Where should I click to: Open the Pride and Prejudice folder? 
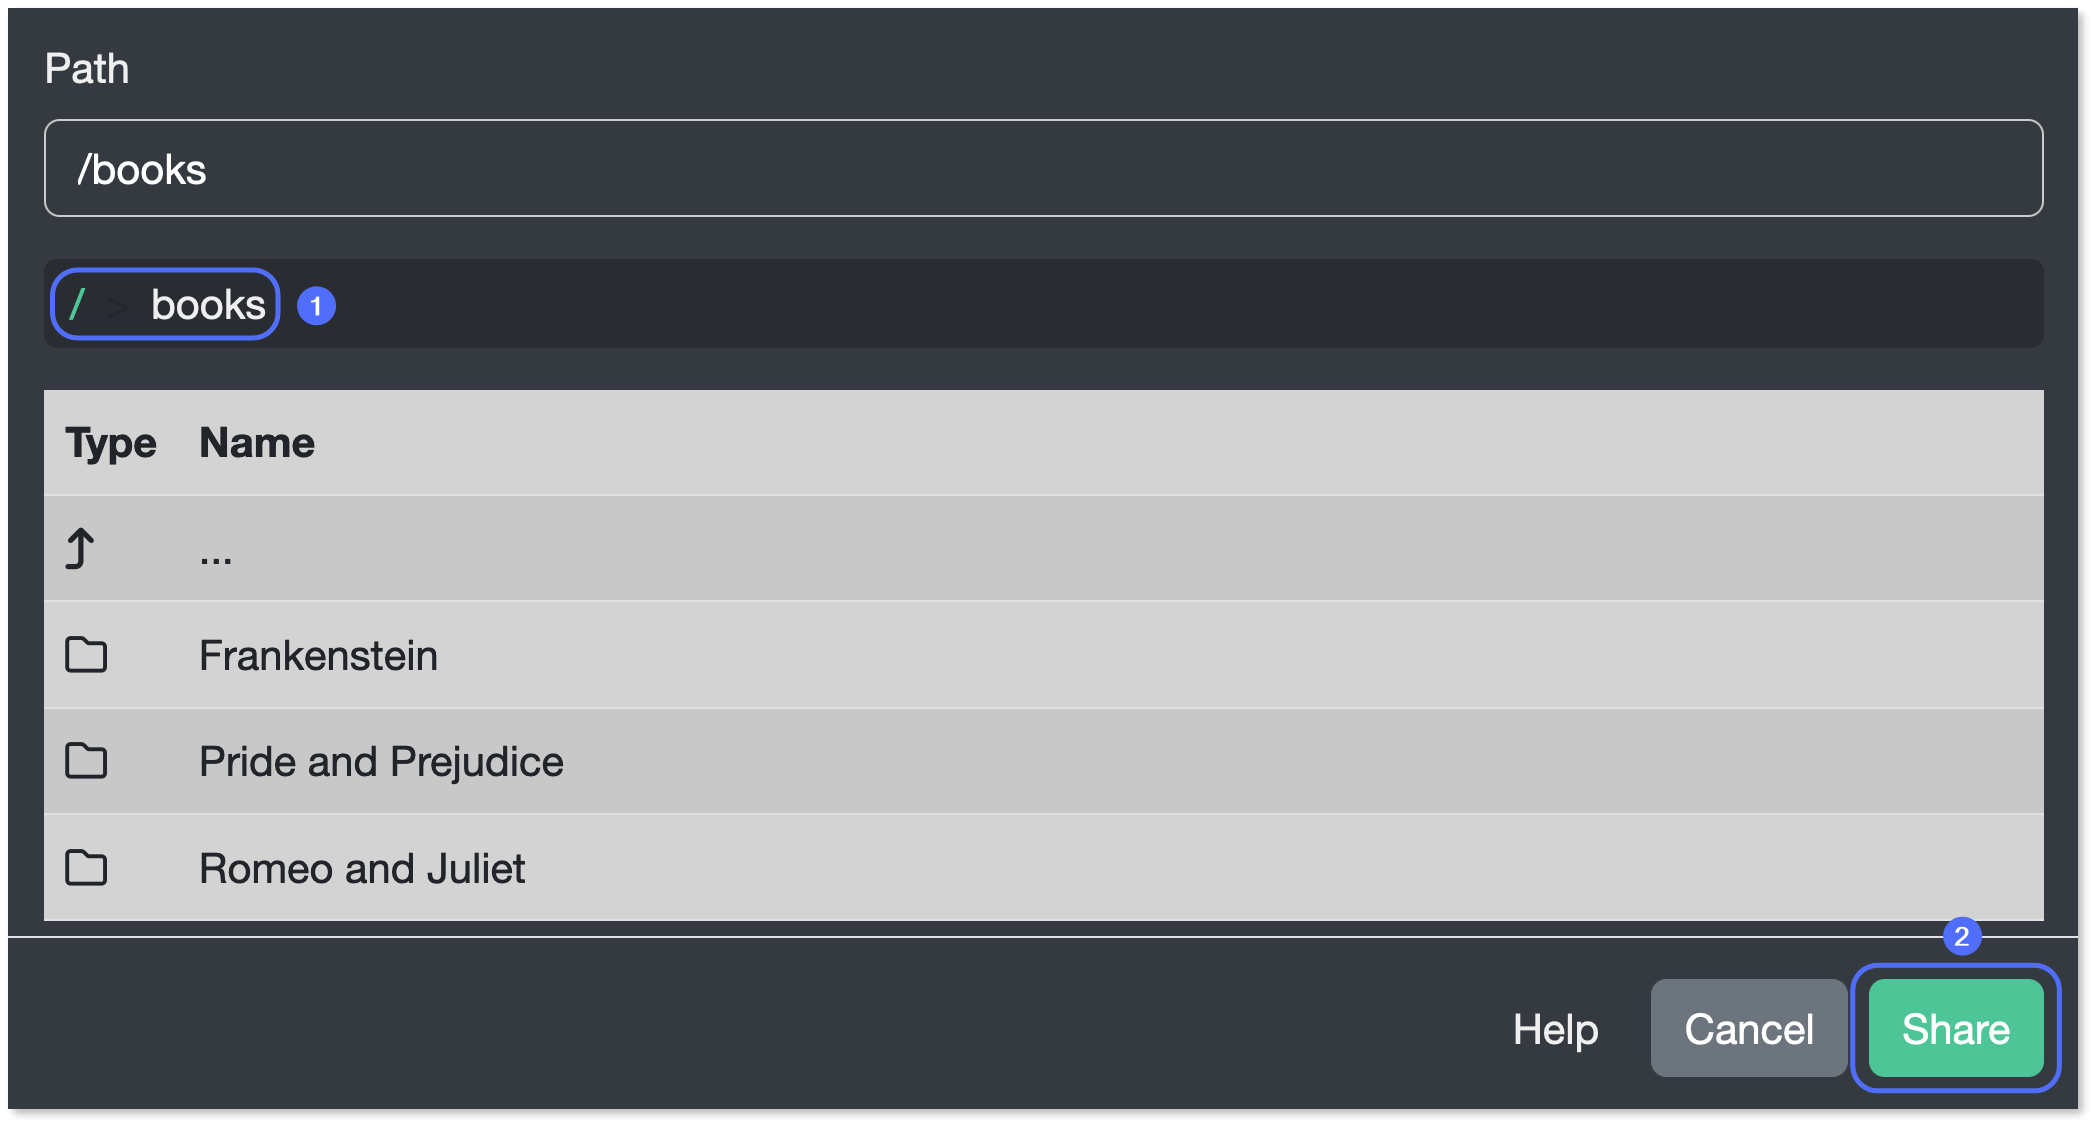pyautogui.click(x=381, y=762)
